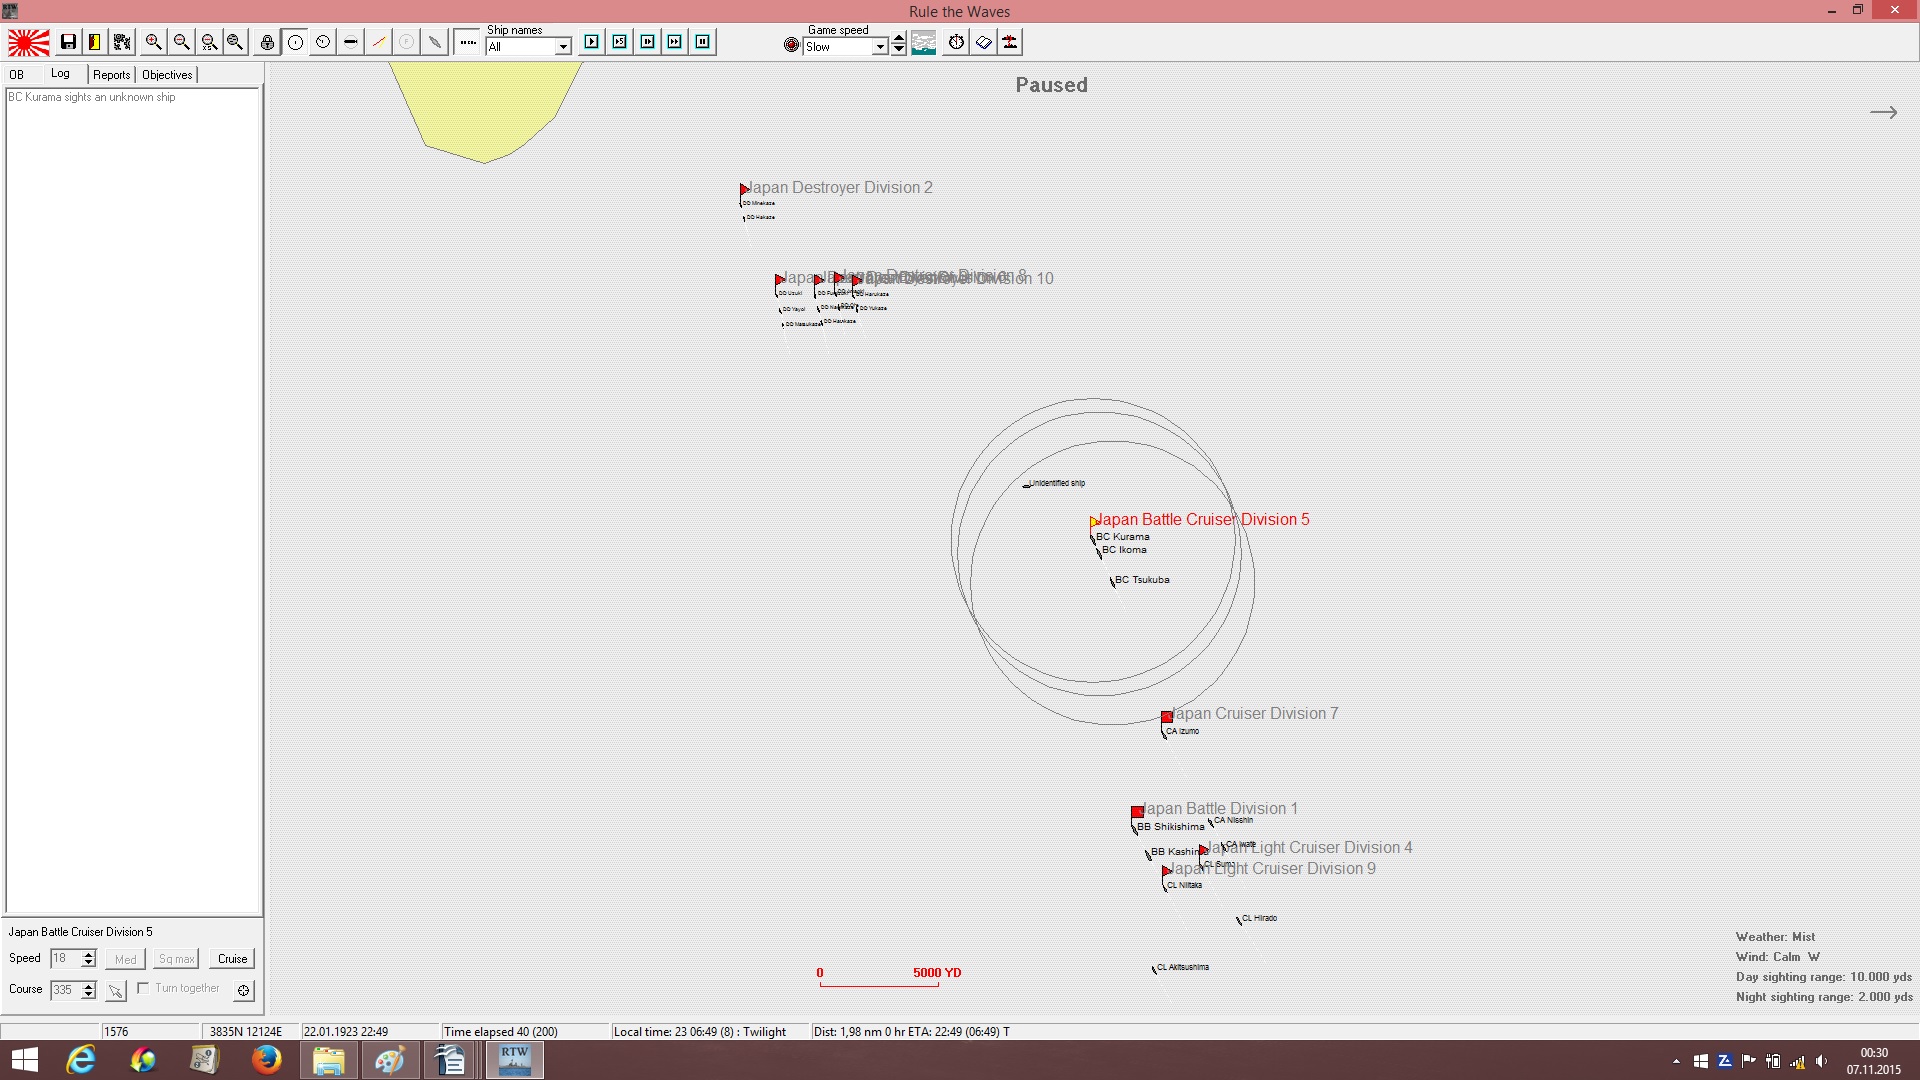
Task: Click the play 5 turns button
Action: point(620,42)
